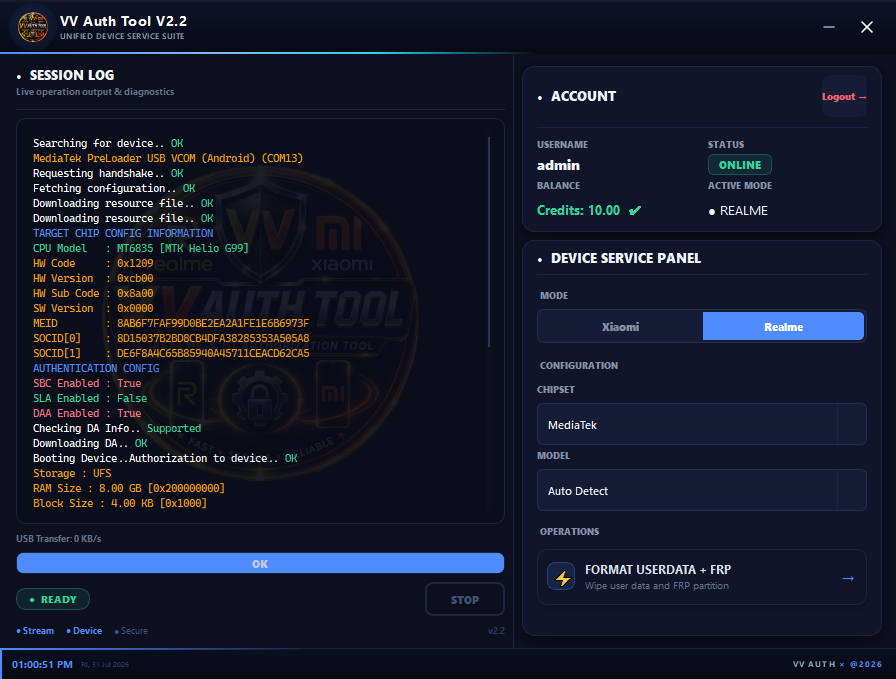Click the green credits checkmark icon
The width and height of the screenshot is (896, 679).
pos(635,210)
